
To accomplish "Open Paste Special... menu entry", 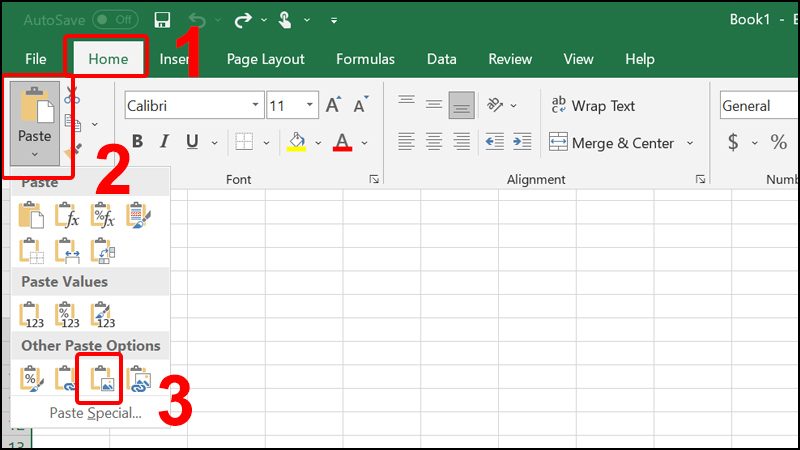I will [x=95, y=412].
